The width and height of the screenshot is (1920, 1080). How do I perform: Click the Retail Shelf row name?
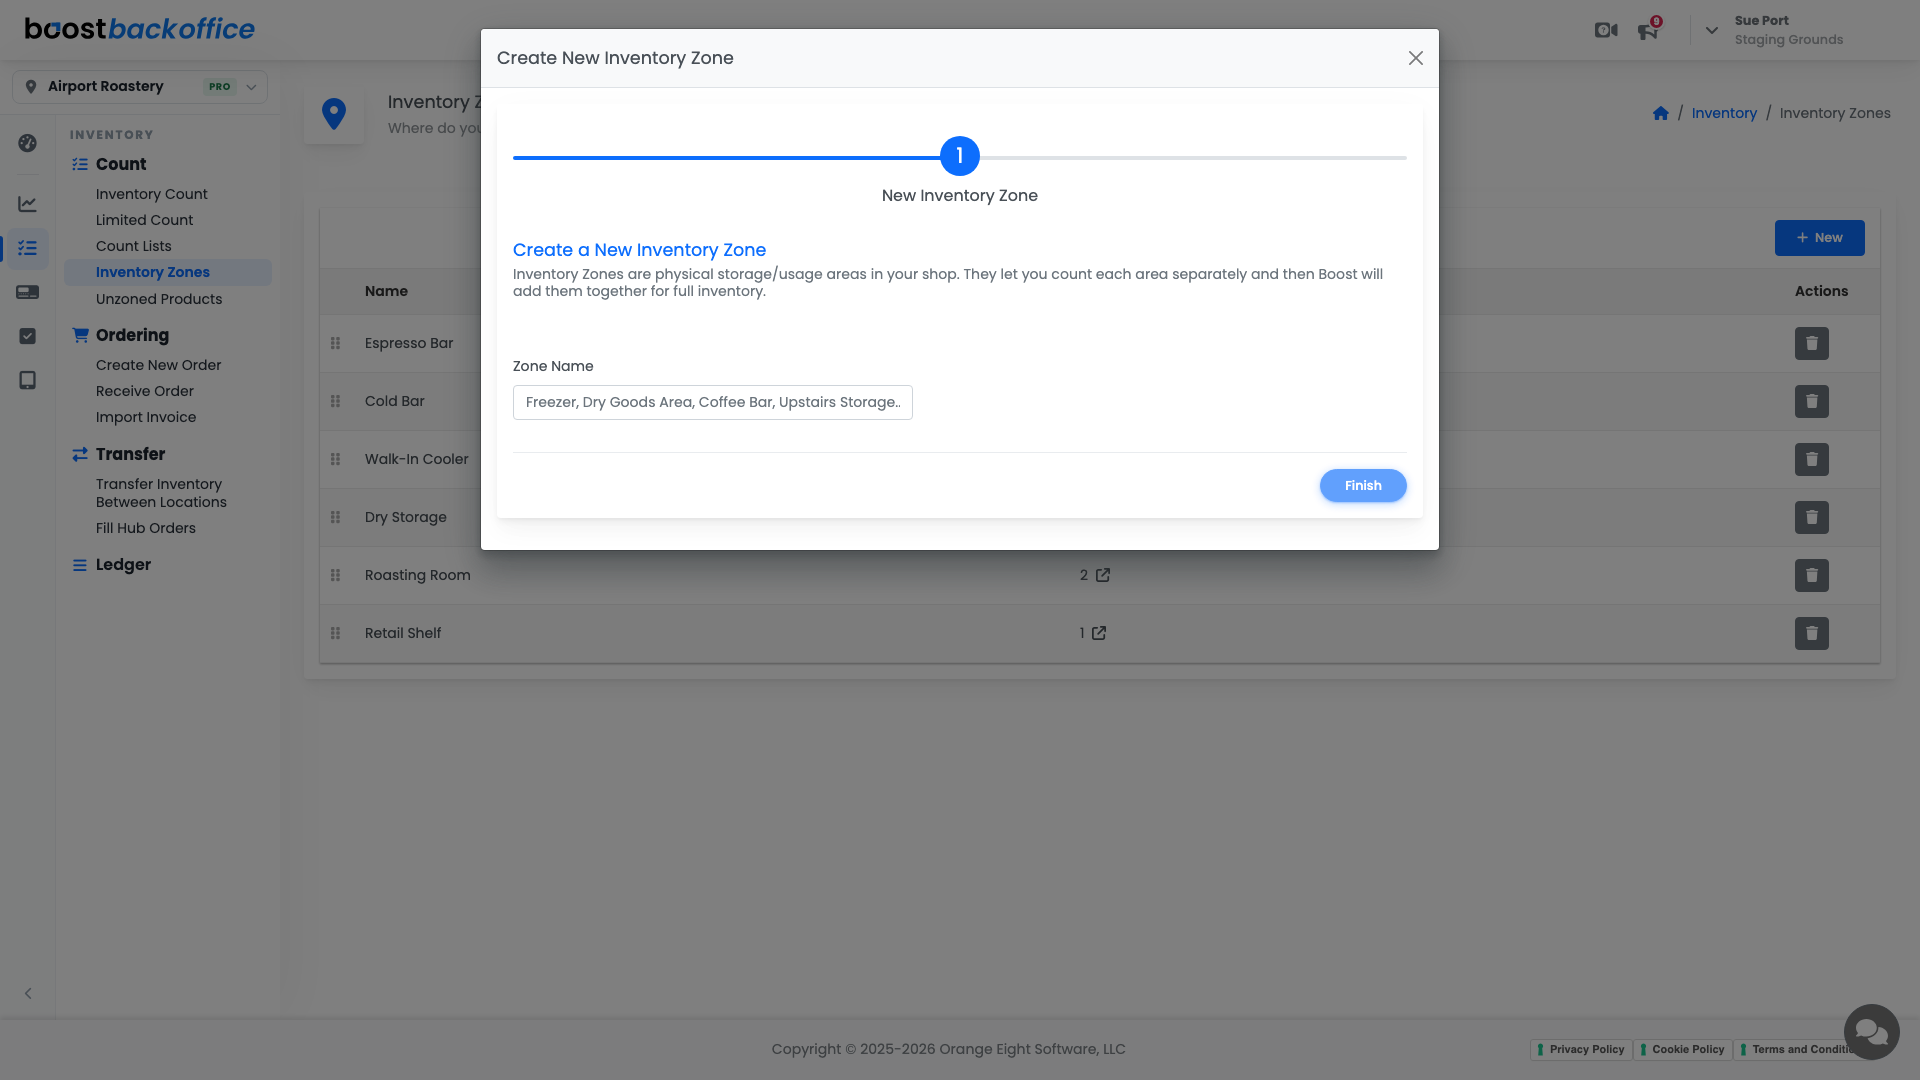point(403,633)
